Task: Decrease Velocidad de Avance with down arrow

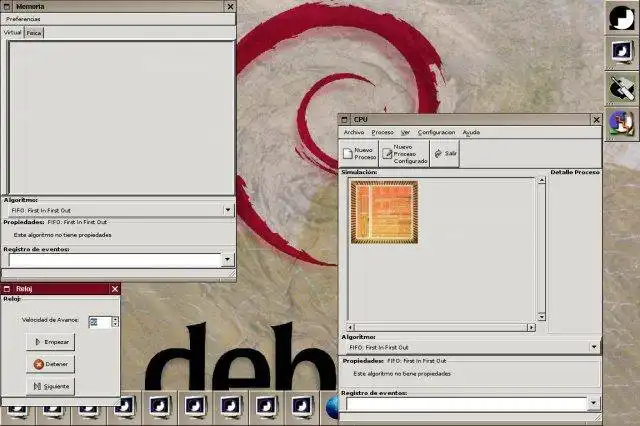Action: coord(115,325)
